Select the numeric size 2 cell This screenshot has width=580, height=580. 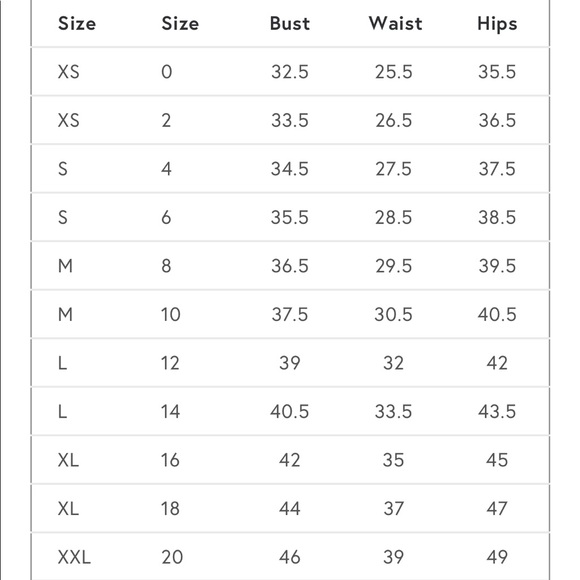point(166,121)
